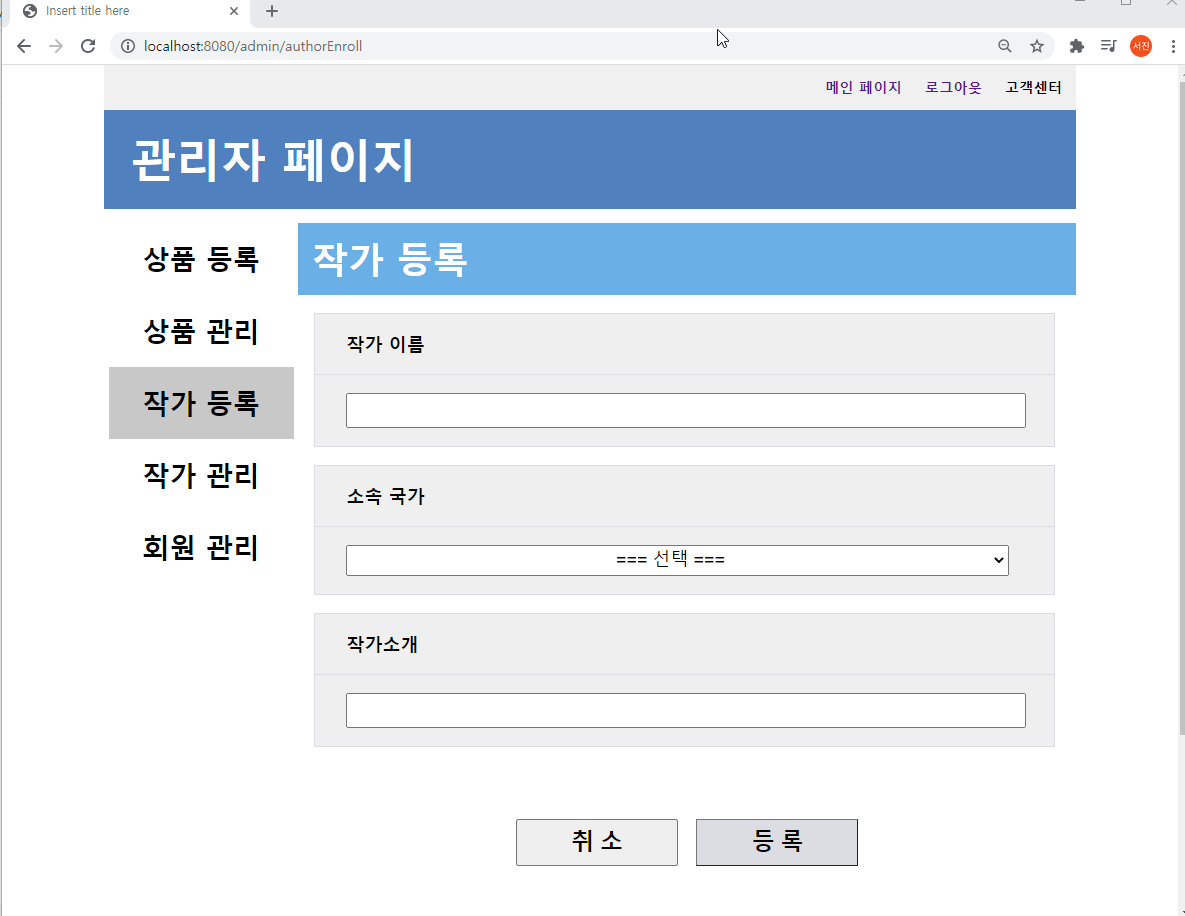Click the 관리자 페이지 header title

273,159
